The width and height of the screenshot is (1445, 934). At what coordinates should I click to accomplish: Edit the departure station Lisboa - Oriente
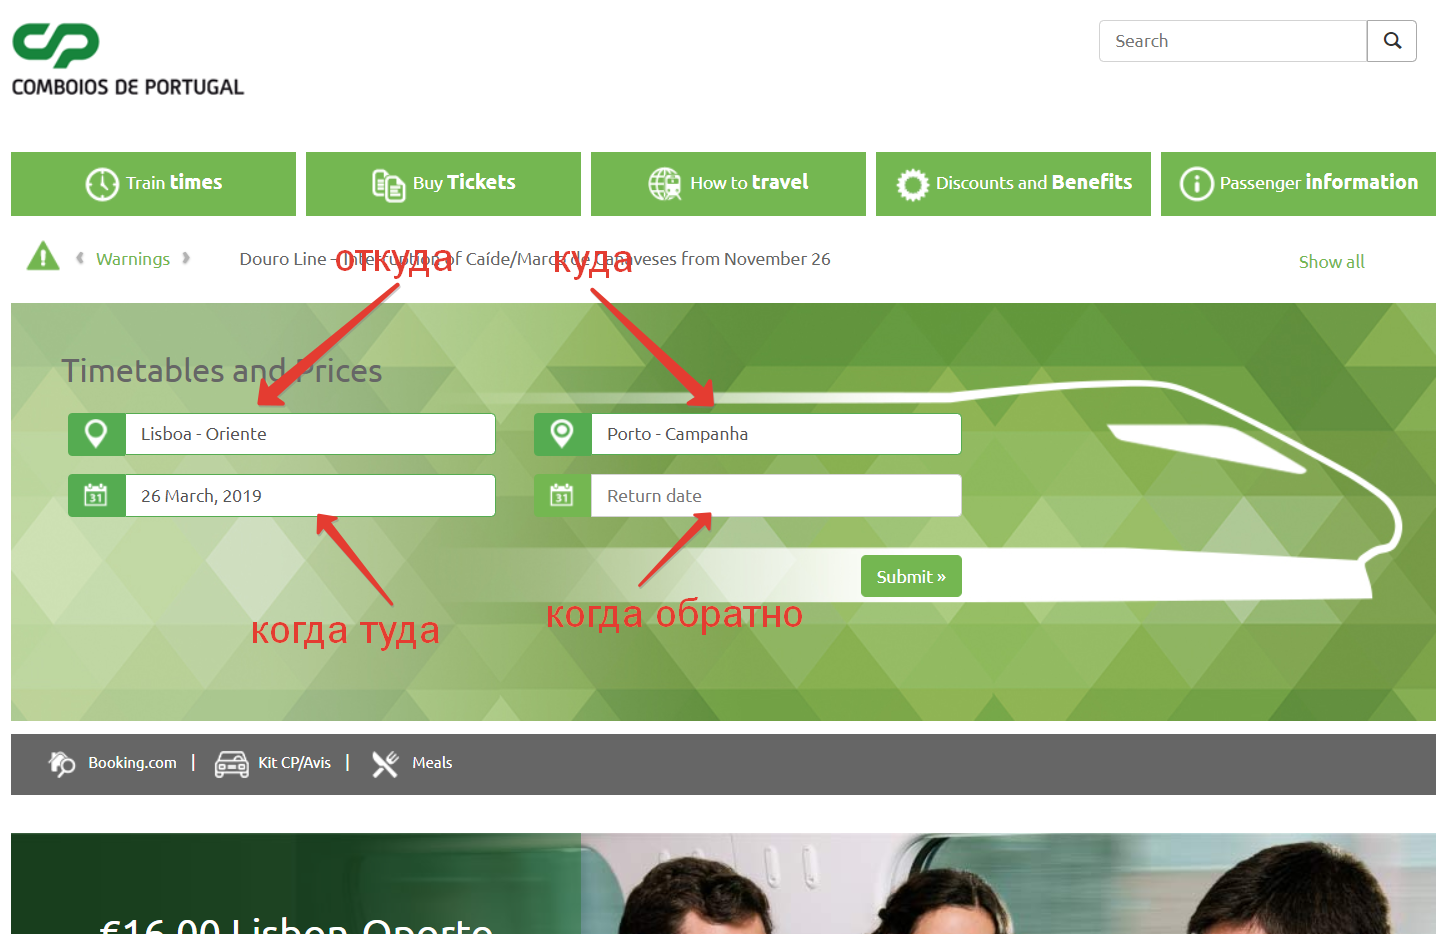point(310,434)
